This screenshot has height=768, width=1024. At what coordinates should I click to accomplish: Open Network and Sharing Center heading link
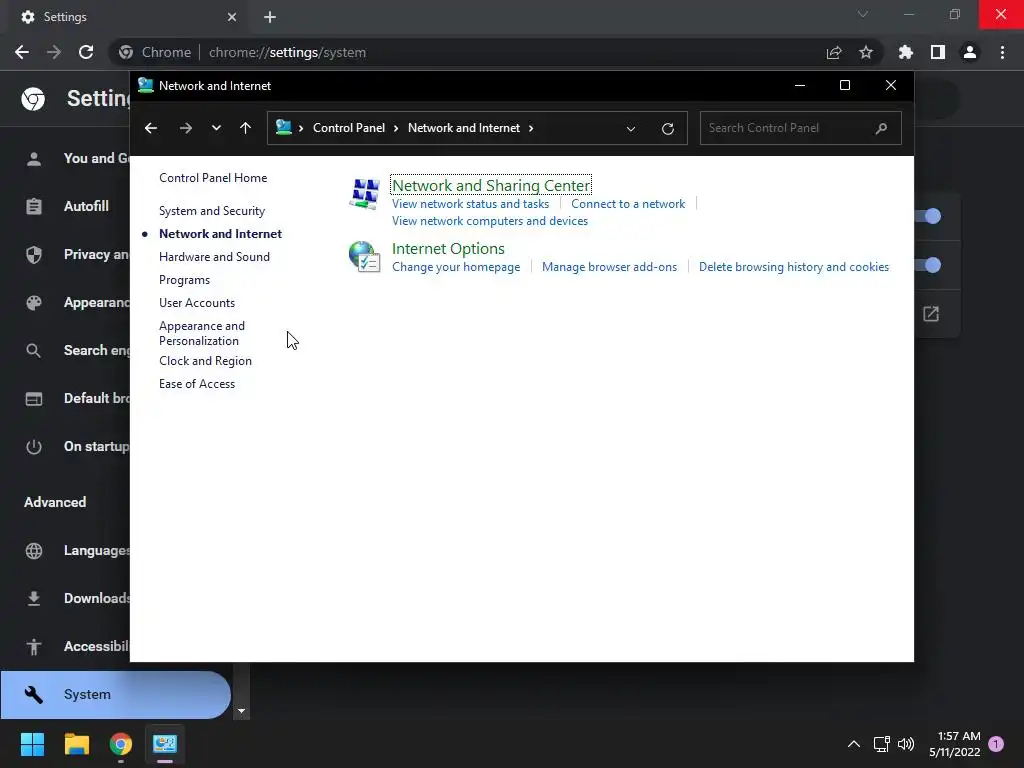point(491,185)
